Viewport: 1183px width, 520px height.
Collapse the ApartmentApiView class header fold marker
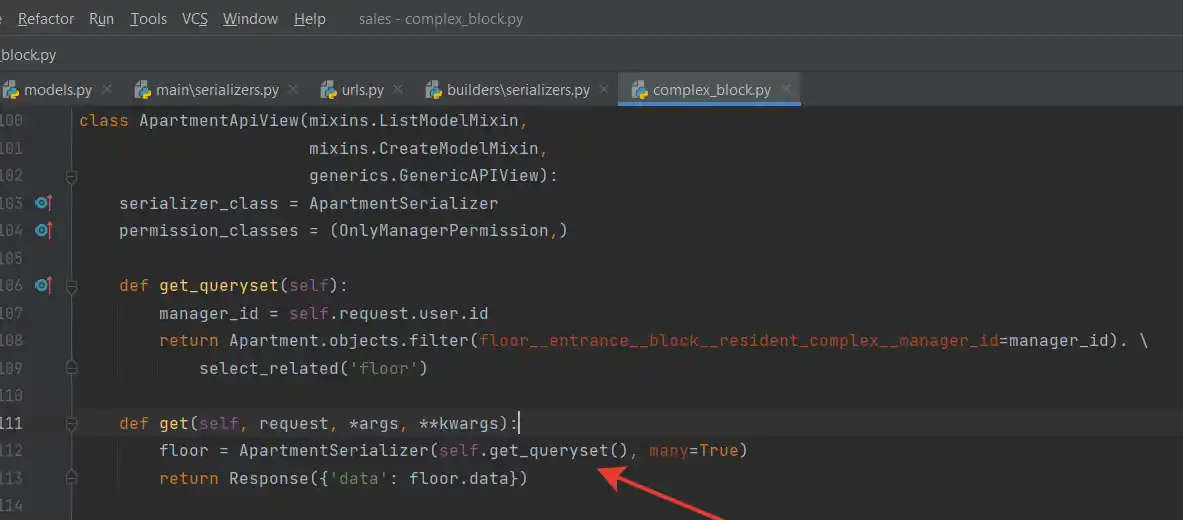pos(71,176)
